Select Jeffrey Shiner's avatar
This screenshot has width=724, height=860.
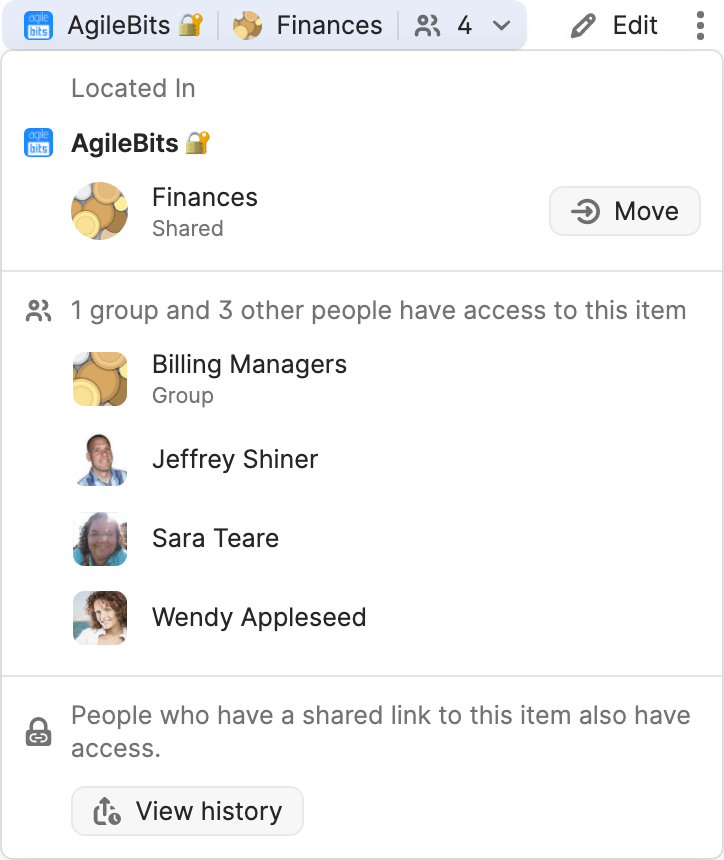tap(100, 459)
